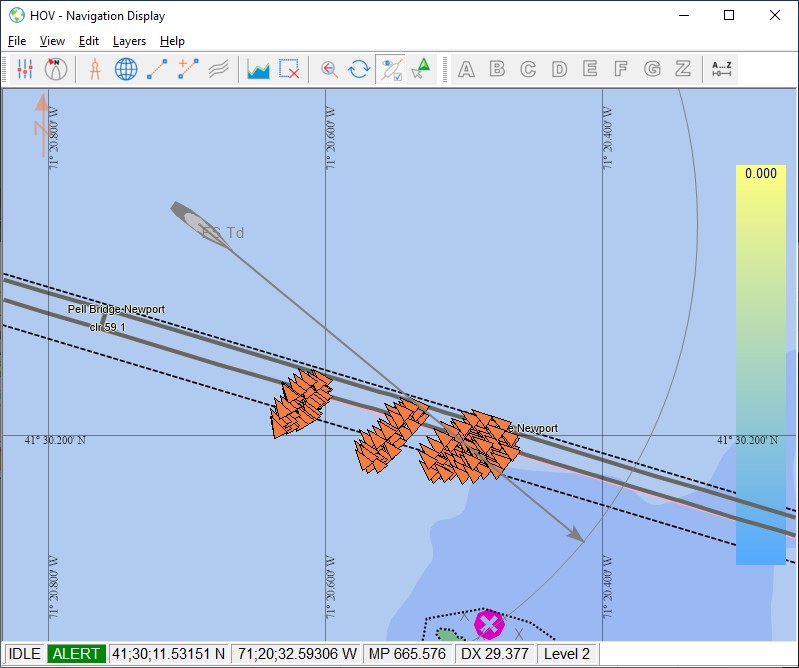This screenshot has width=799, height=668.
Task: Toggle the A..Z label scale button
Action: pyautogui.click(x=721, y=69)
